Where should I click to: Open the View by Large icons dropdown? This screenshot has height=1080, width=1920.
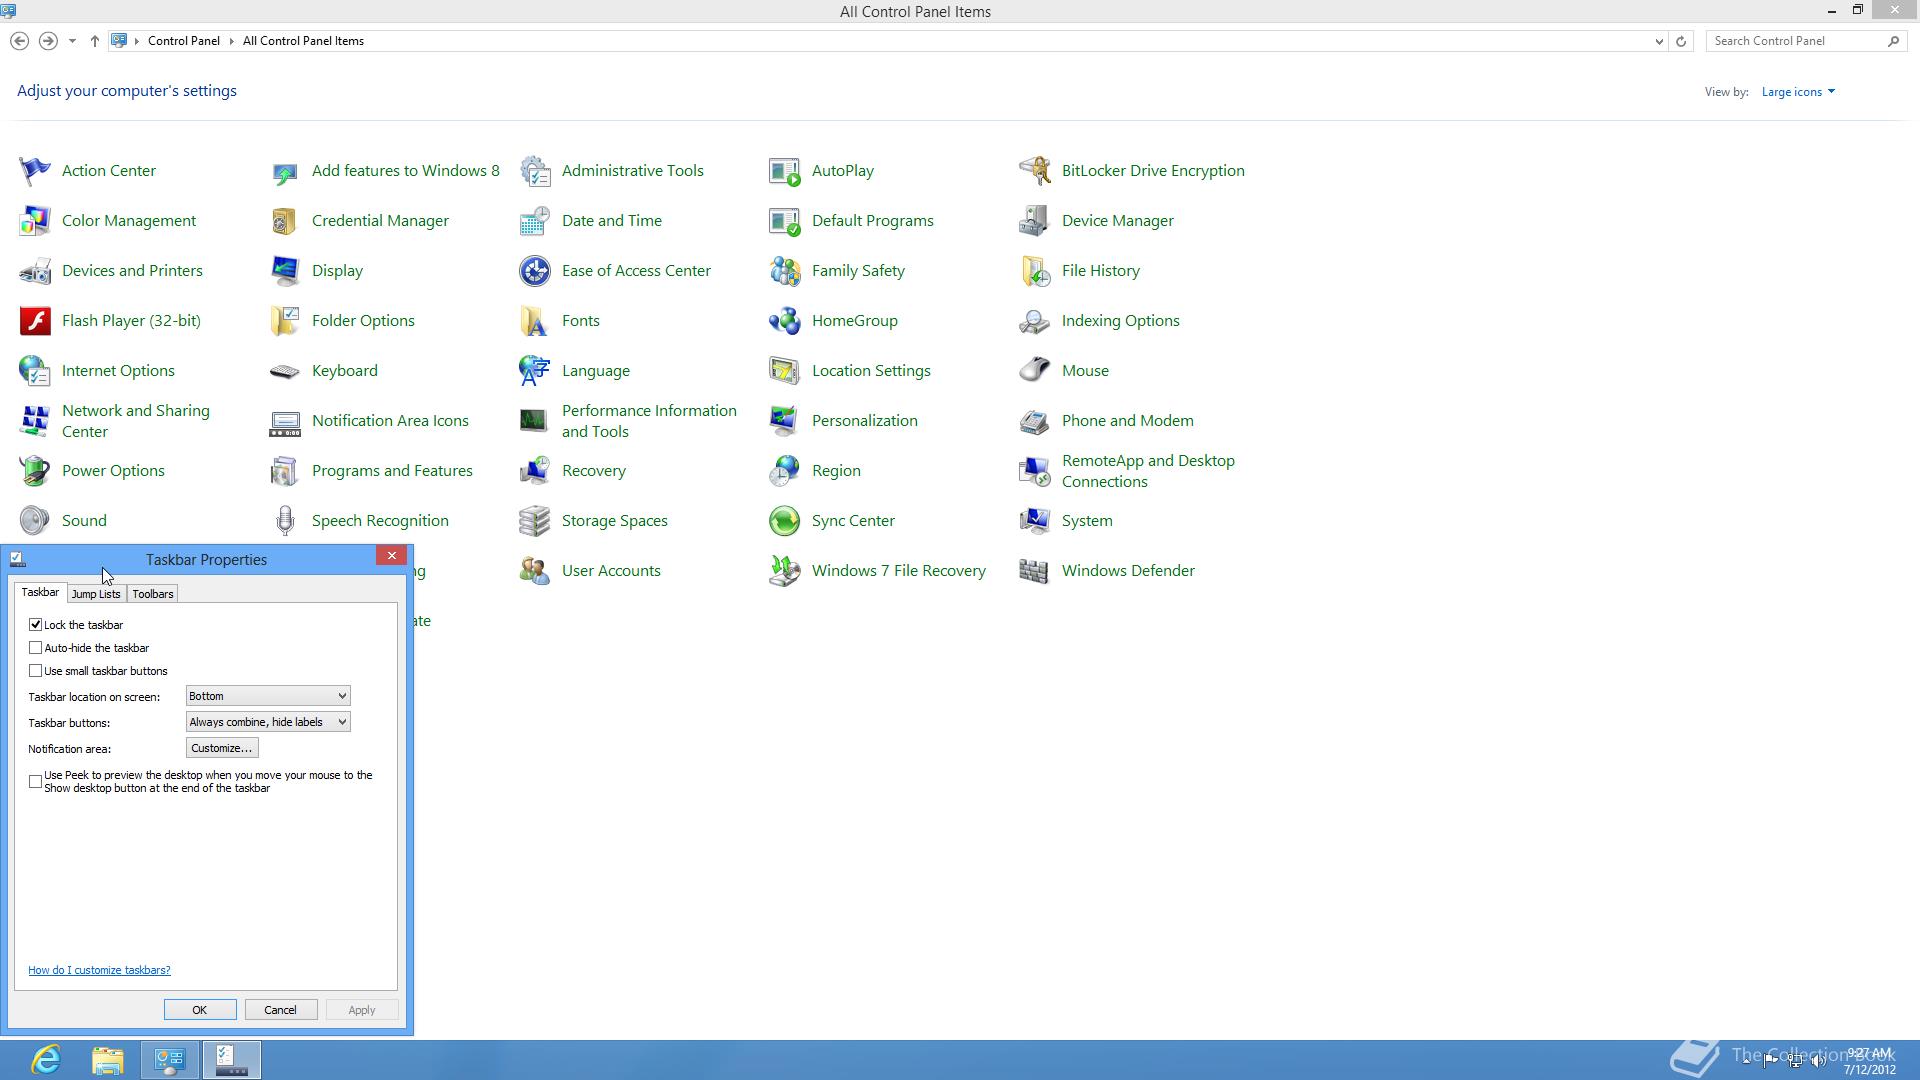pyautogui.click(x=1798, y=92)
